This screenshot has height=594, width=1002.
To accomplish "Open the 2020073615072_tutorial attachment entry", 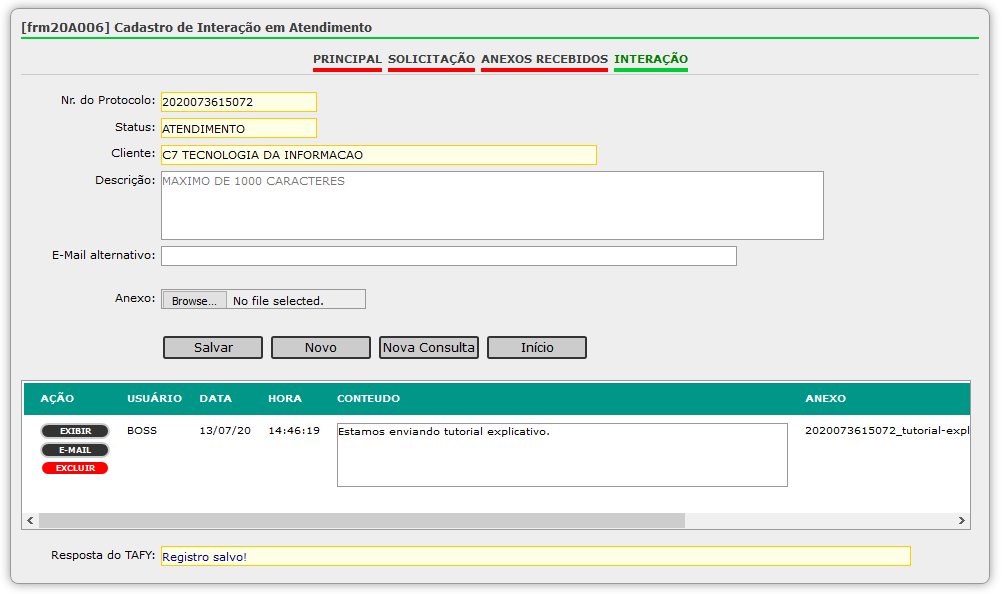I will coord(887,430).
